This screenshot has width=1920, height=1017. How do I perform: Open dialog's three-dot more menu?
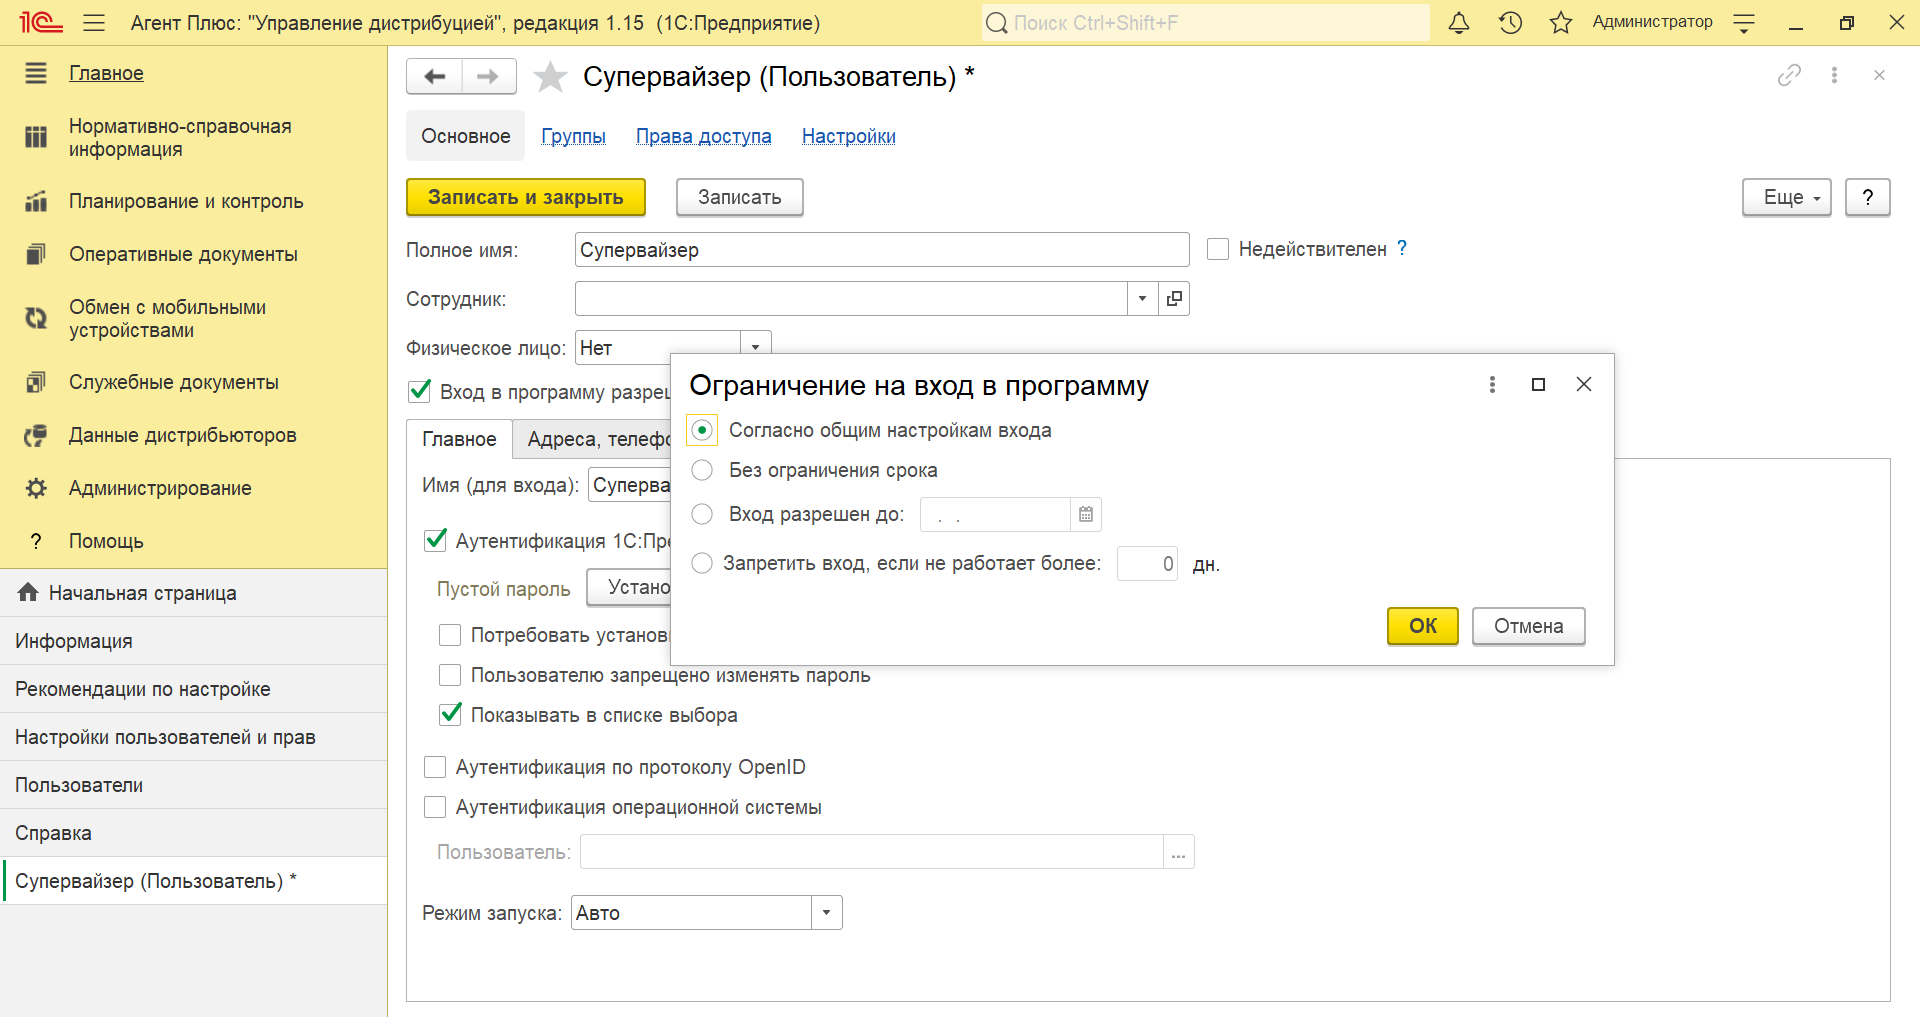[1492, 384]
